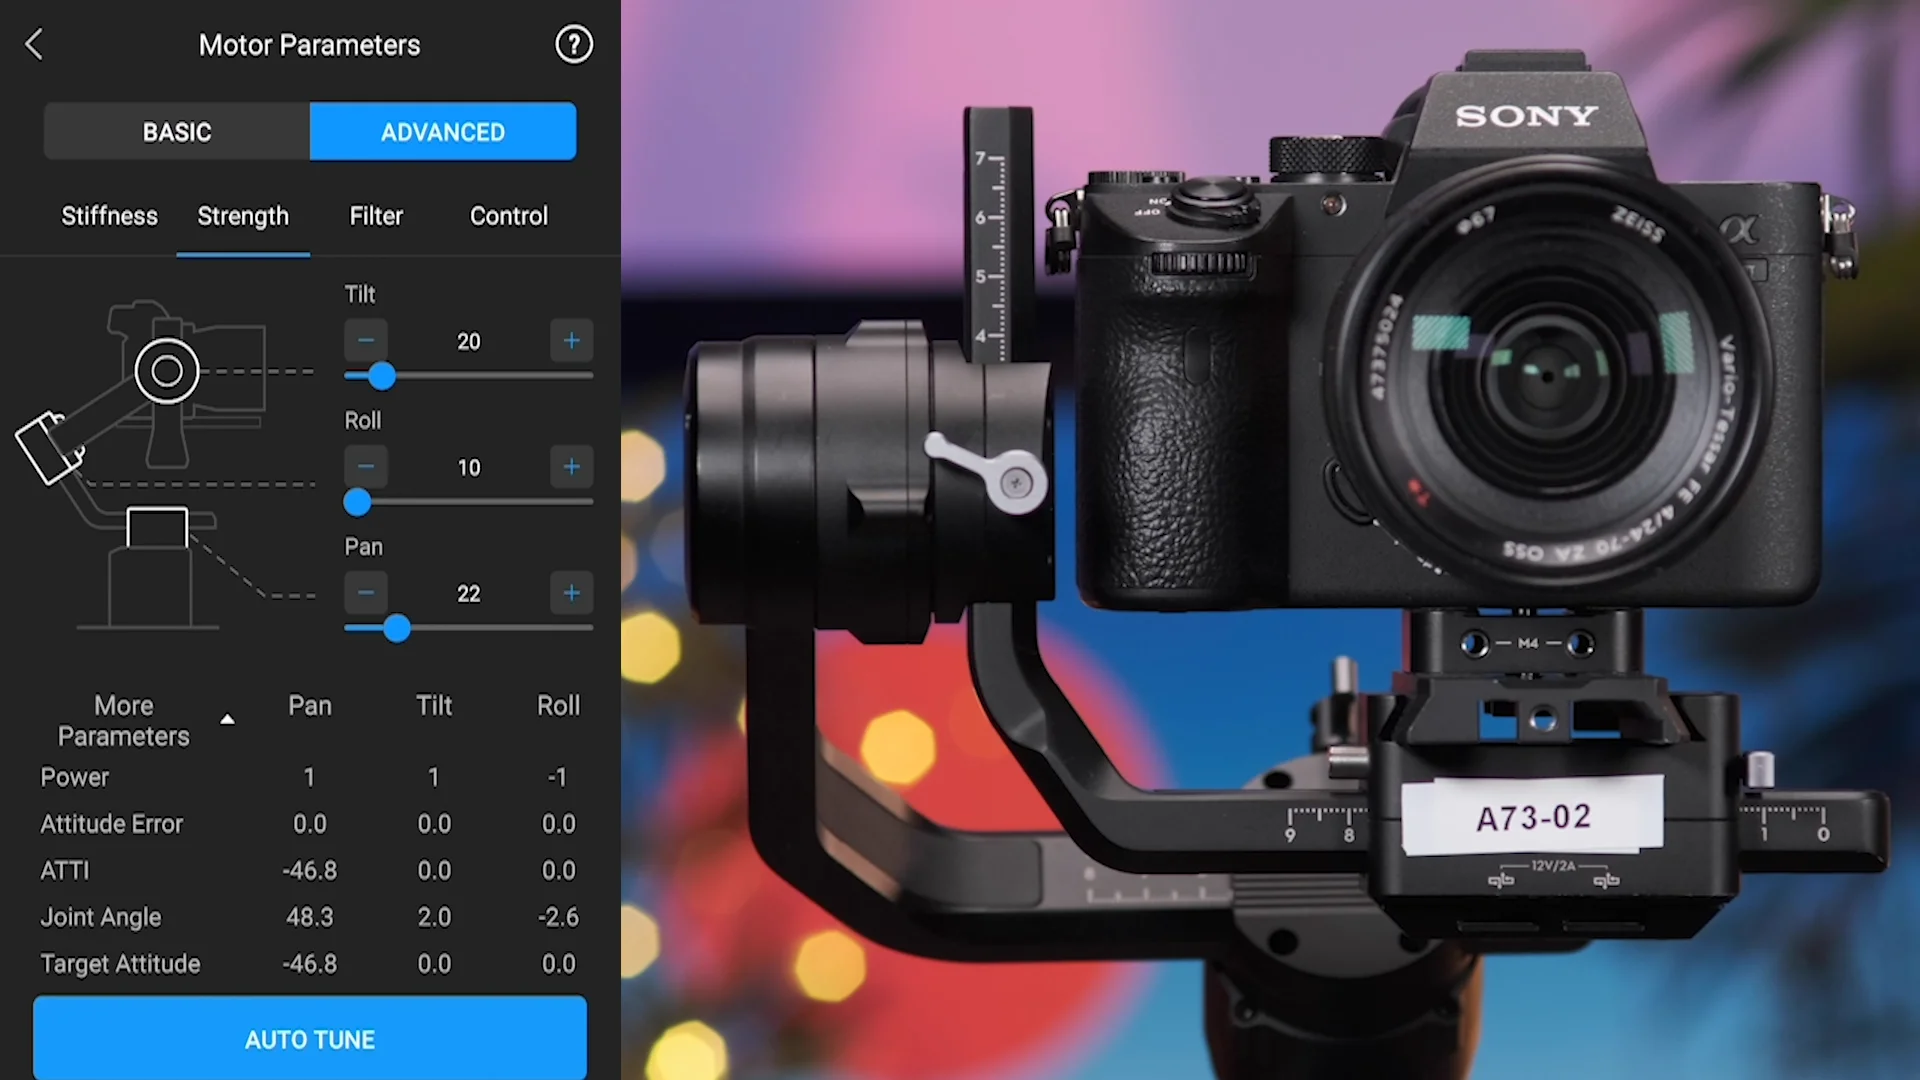1920x1080 pixels.
Task: Increase Pan strength with the plus button
Action: tap(571, 593)
